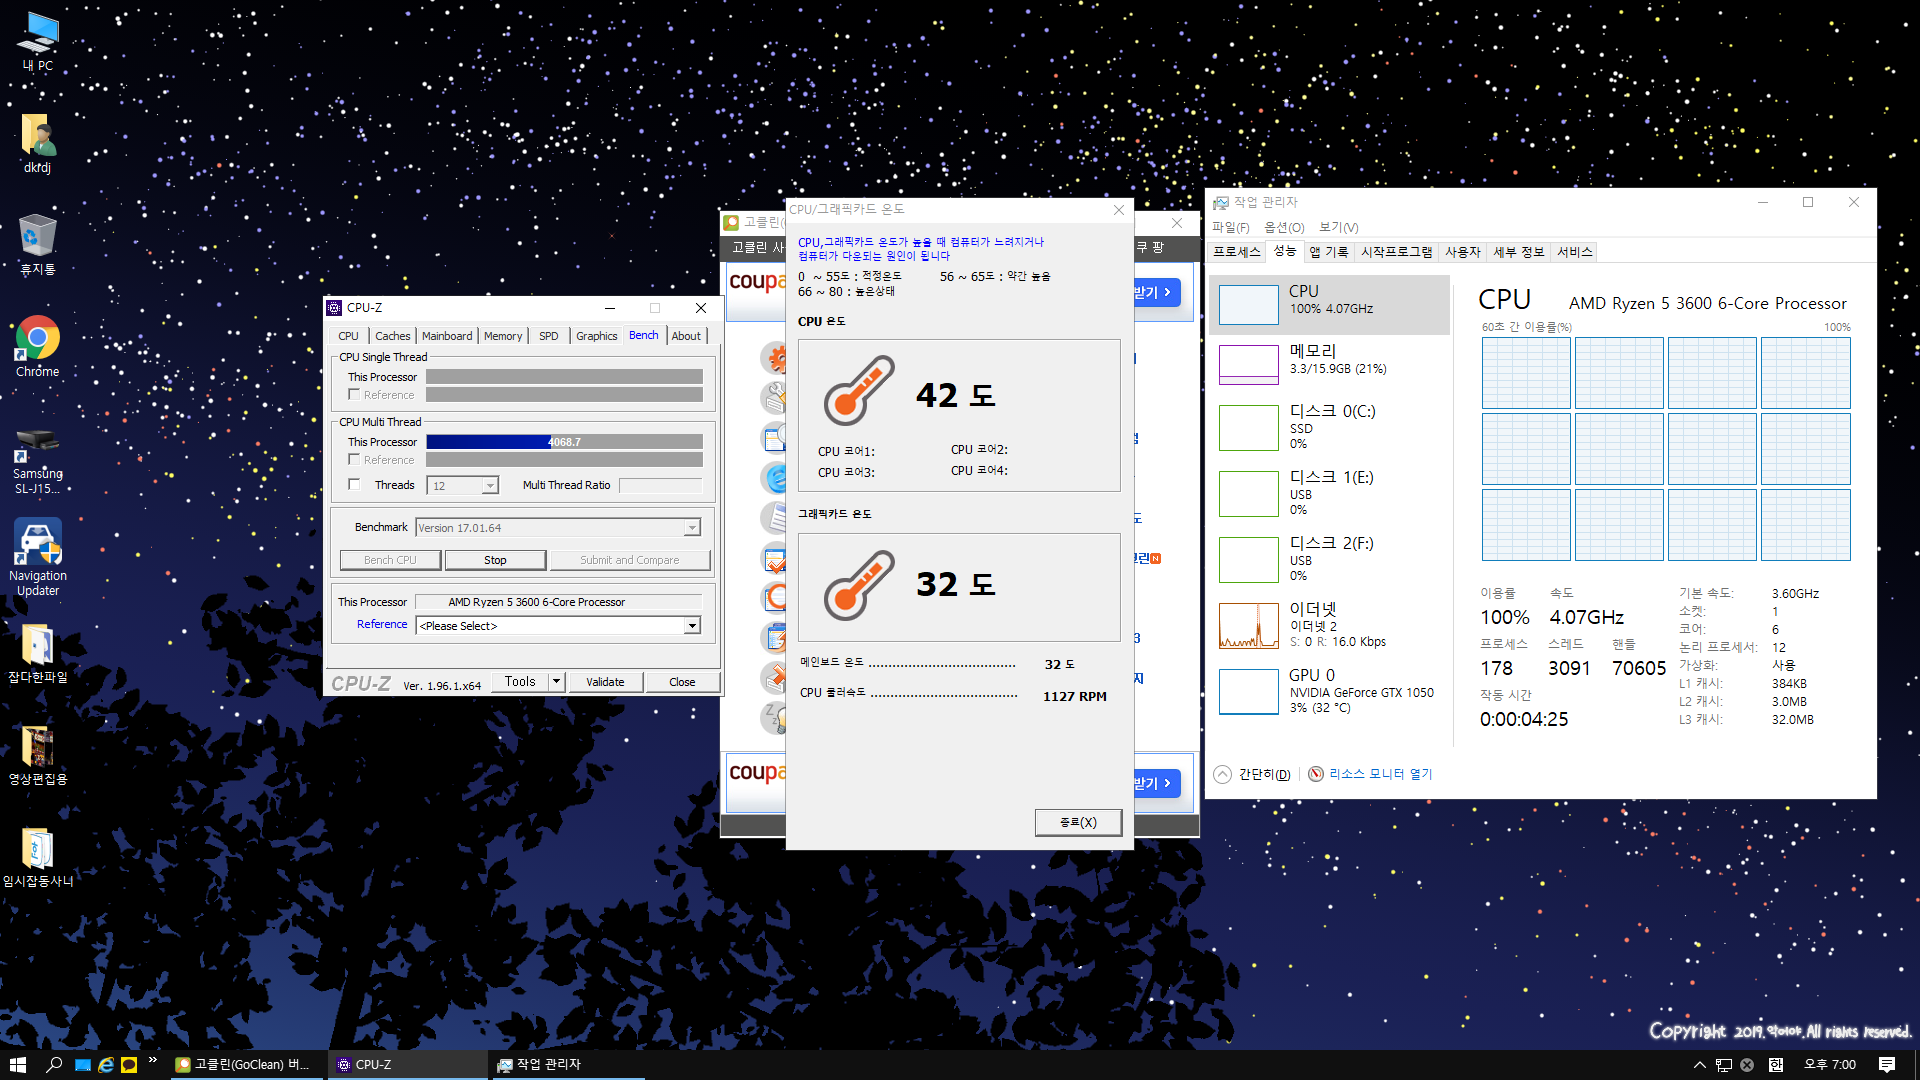Click the CPU-Z title bar logo icon

click(x=335, y=308)
